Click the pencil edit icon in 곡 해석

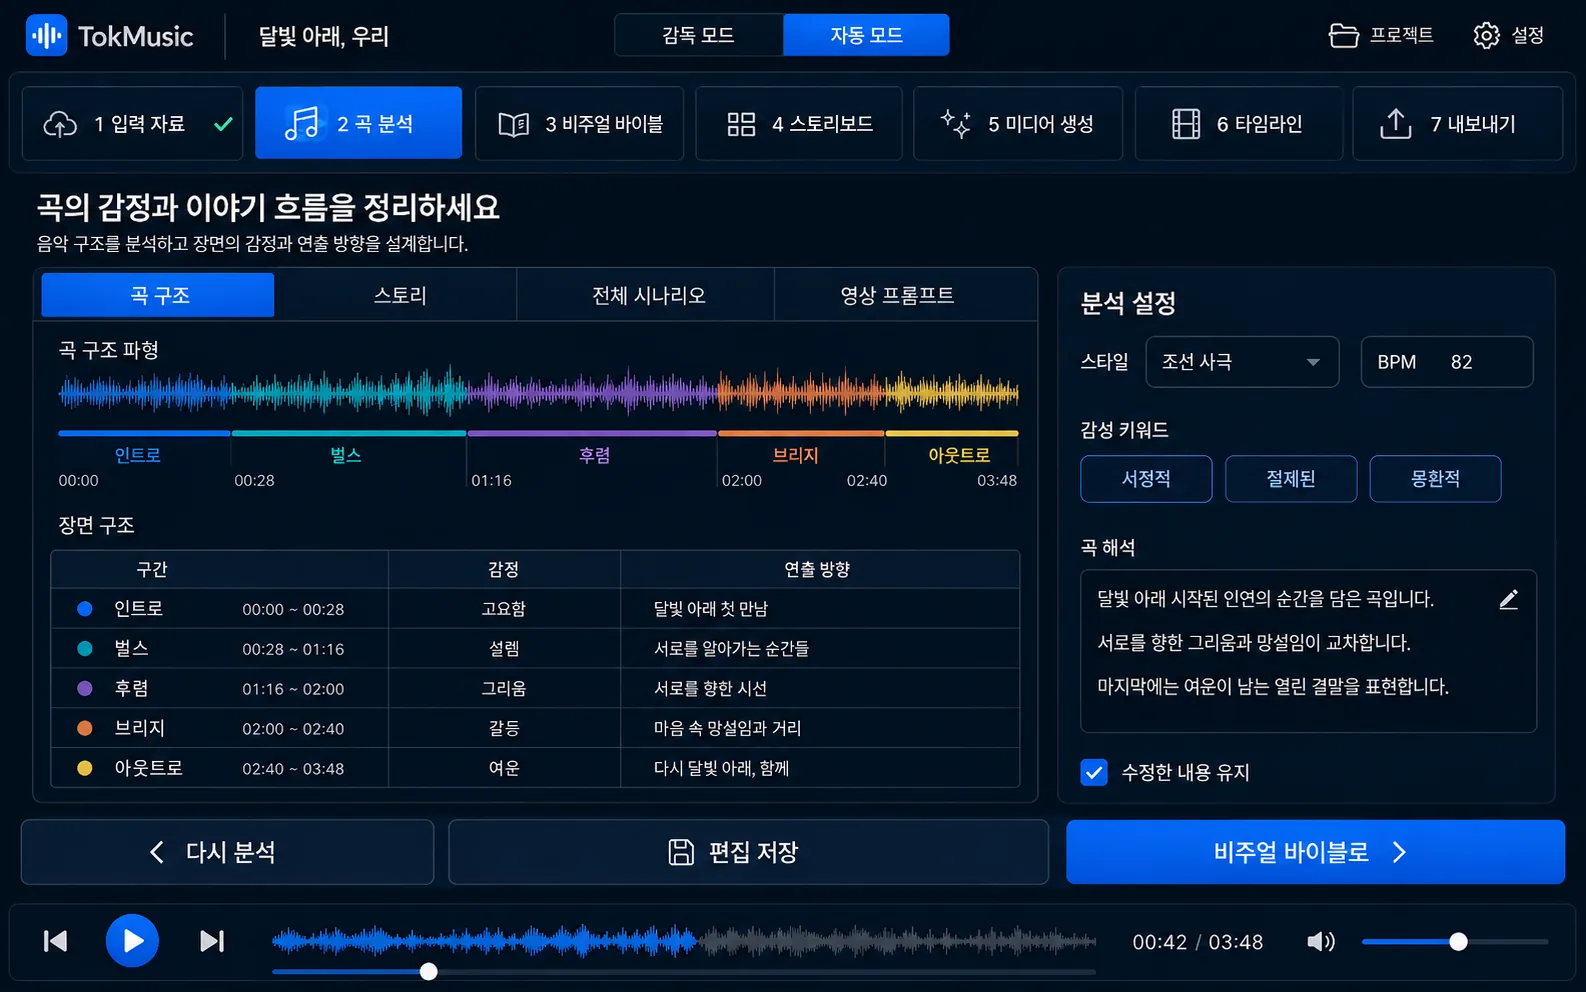pos(1509,599)
